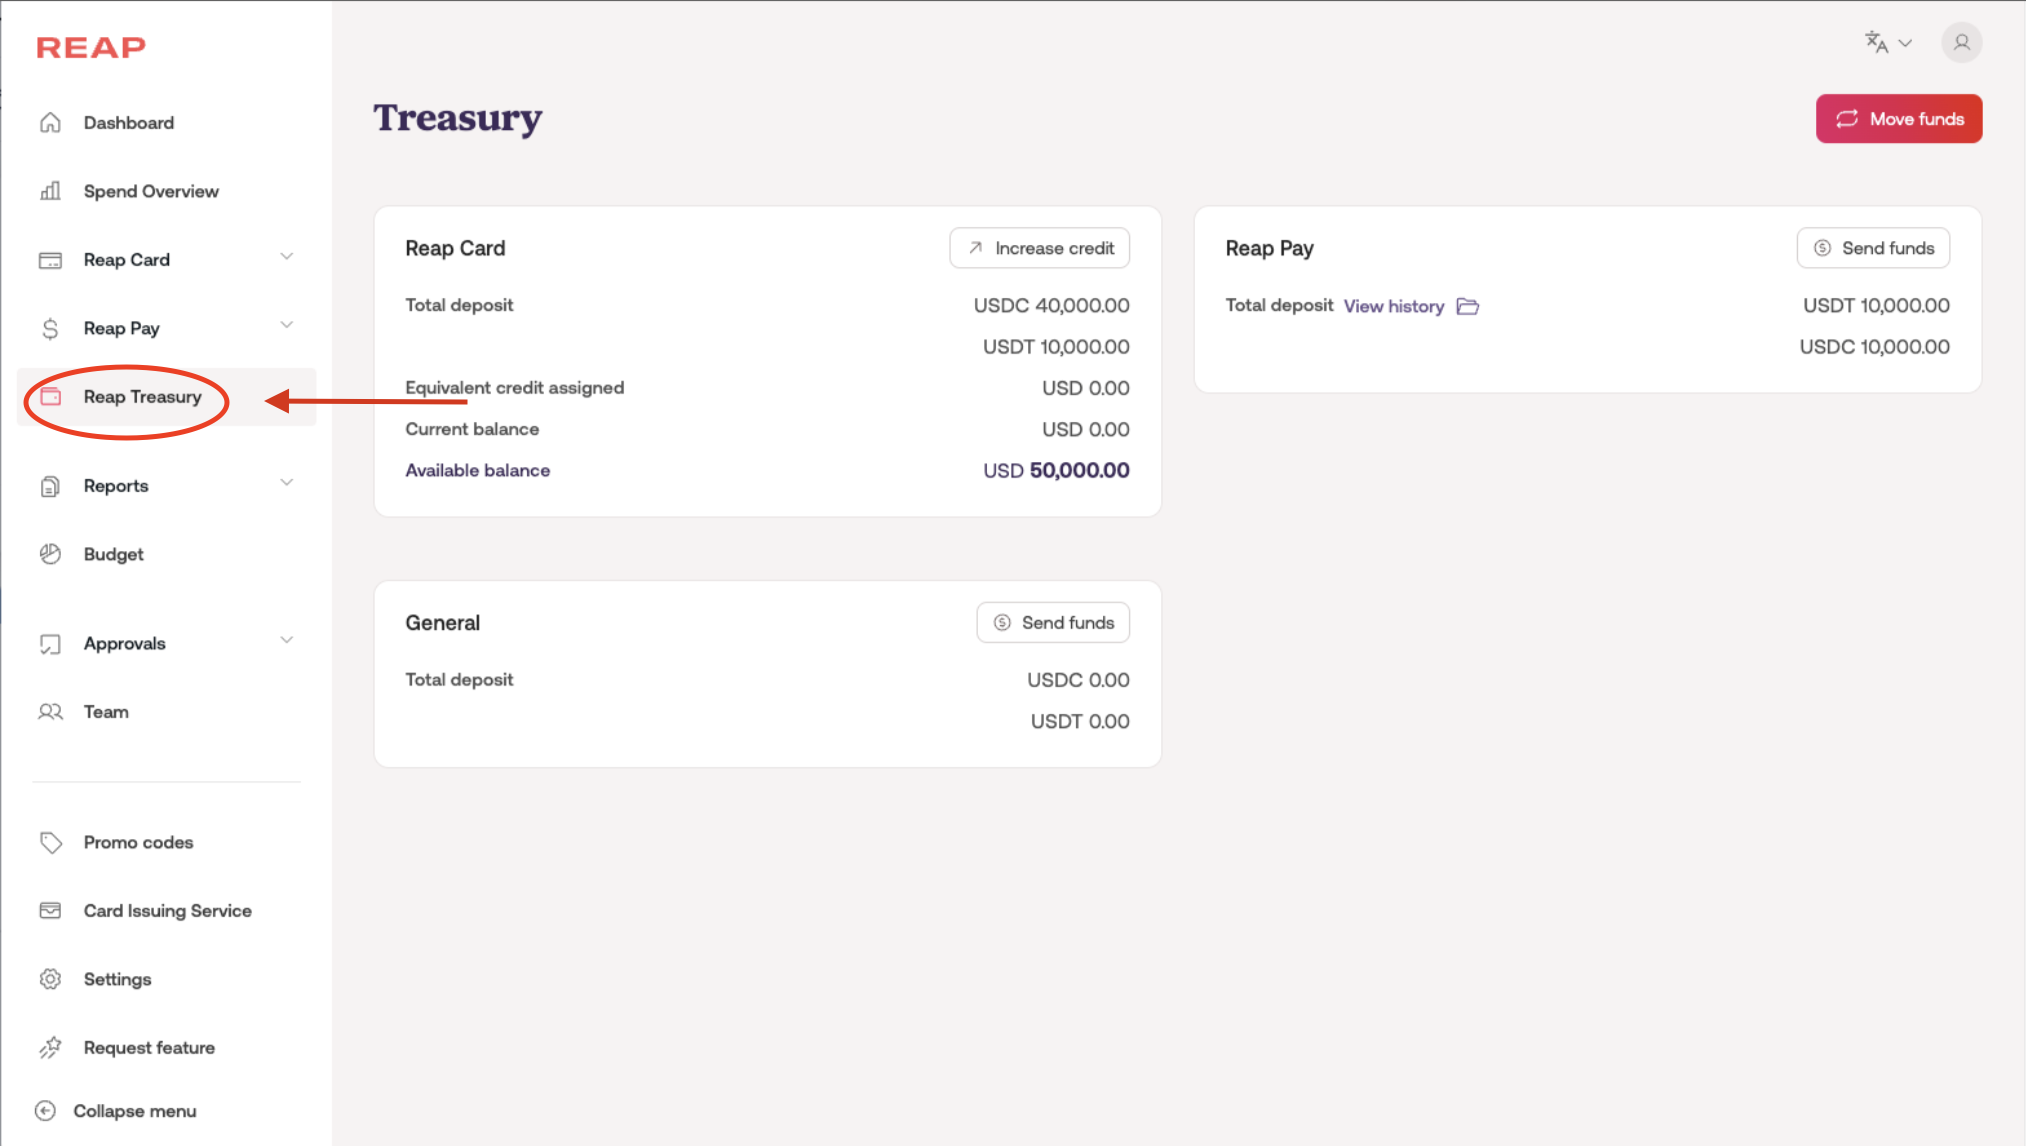The height and width of the screenshot is (1146, 2026).
Task: Expand the Reports submenu chevron
Action: (287, 483)
